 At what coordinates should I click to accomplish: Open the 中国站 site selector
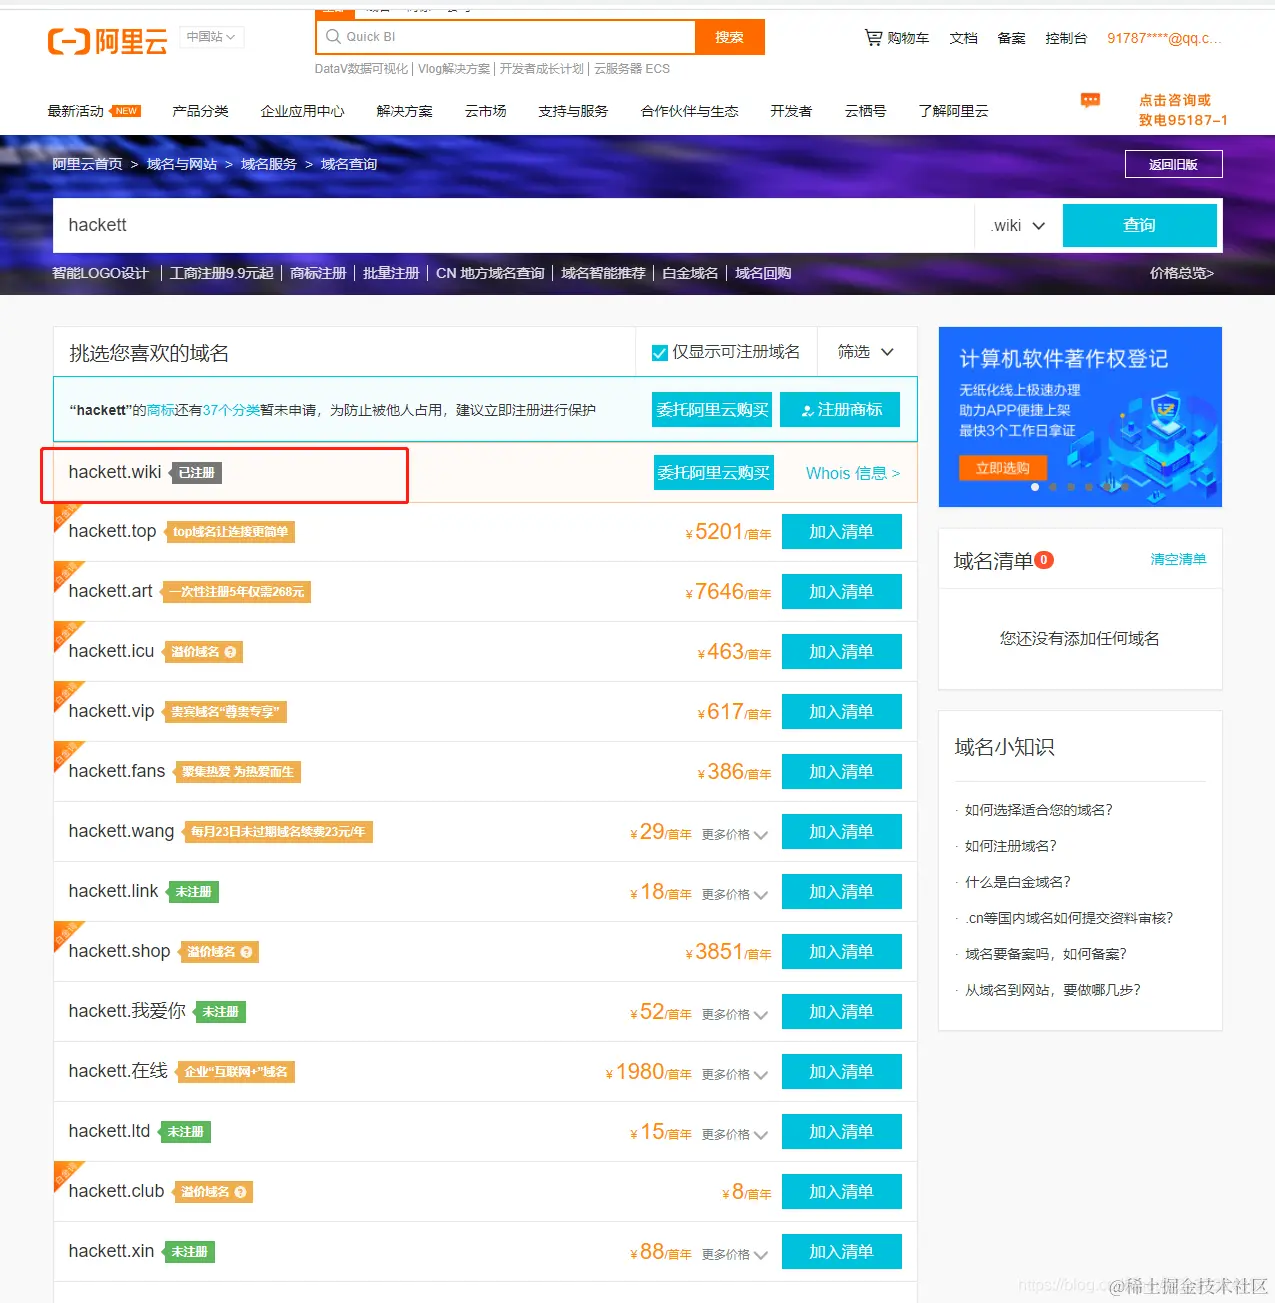[212, 37]
